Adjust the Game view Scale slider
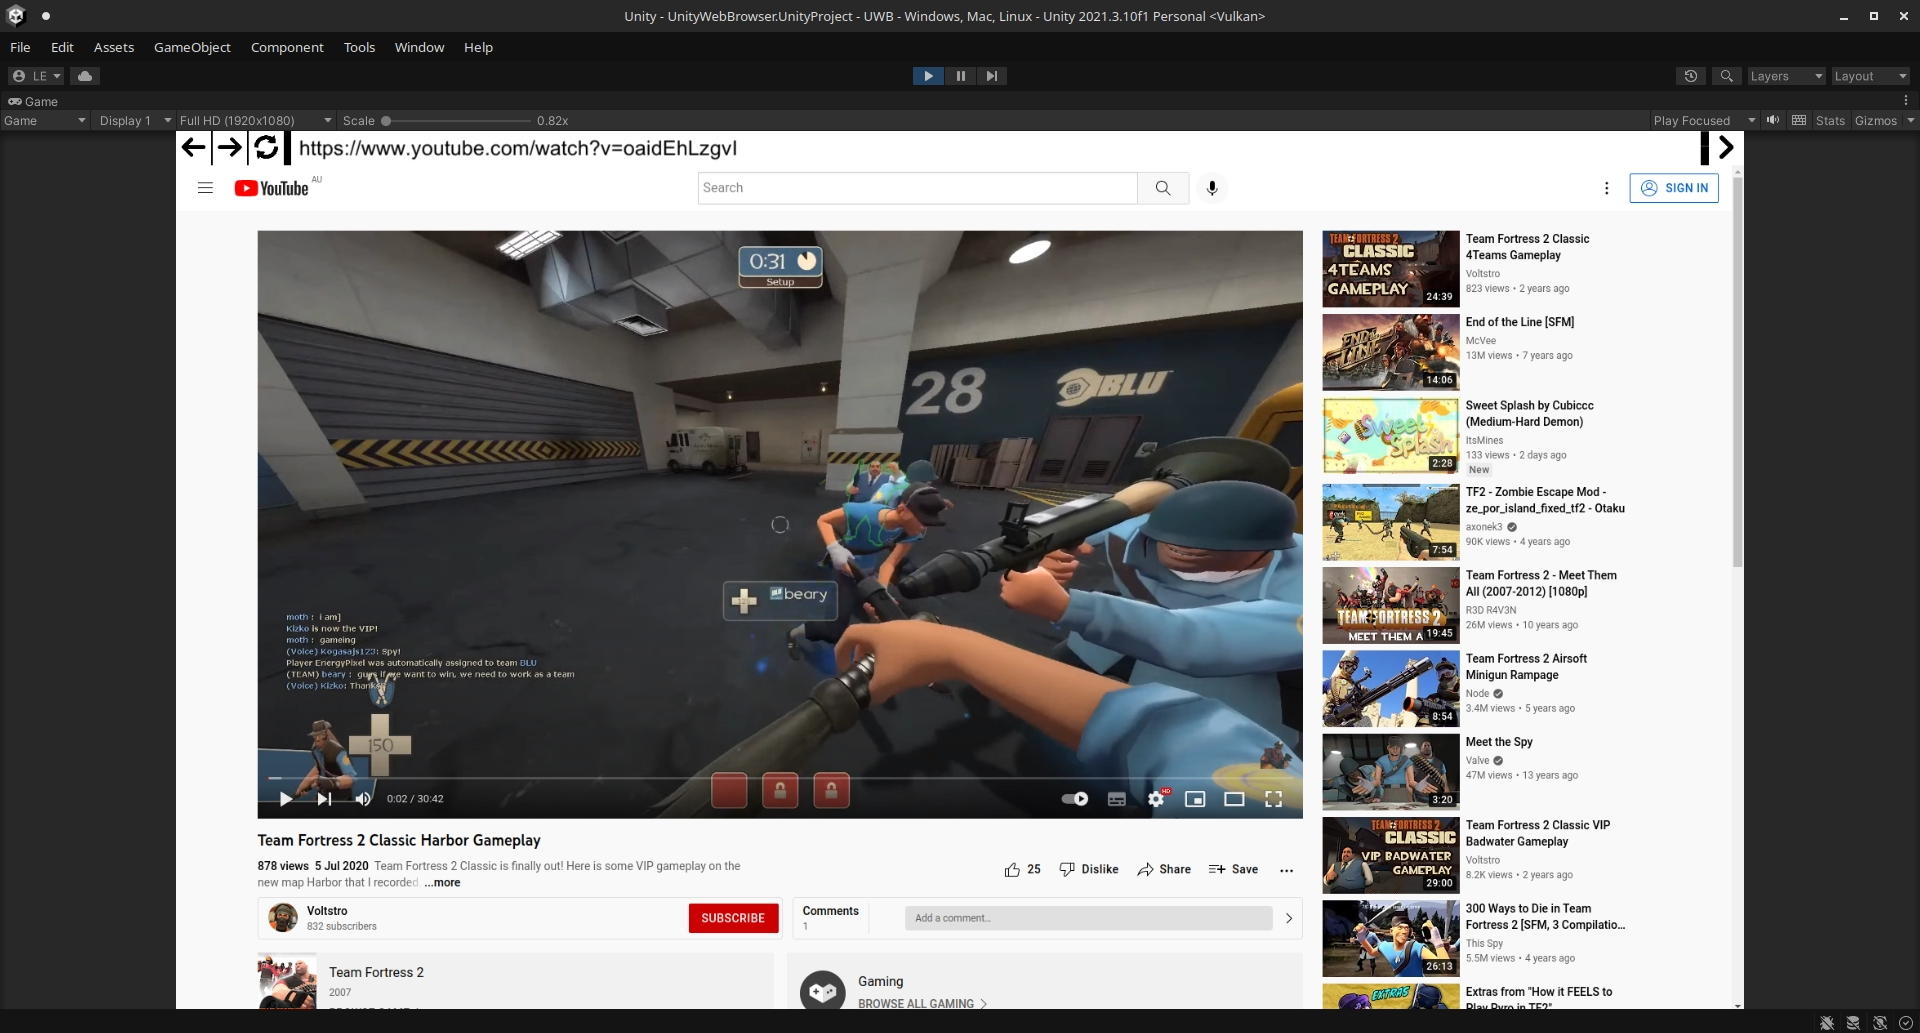 click(458, 121)
